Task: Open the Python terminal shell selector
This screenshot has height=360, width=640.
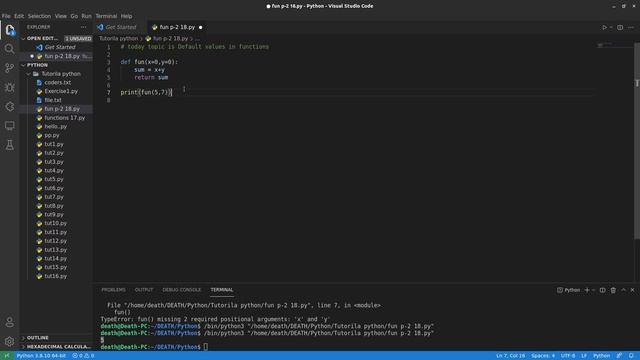Action: click(568, 290)
